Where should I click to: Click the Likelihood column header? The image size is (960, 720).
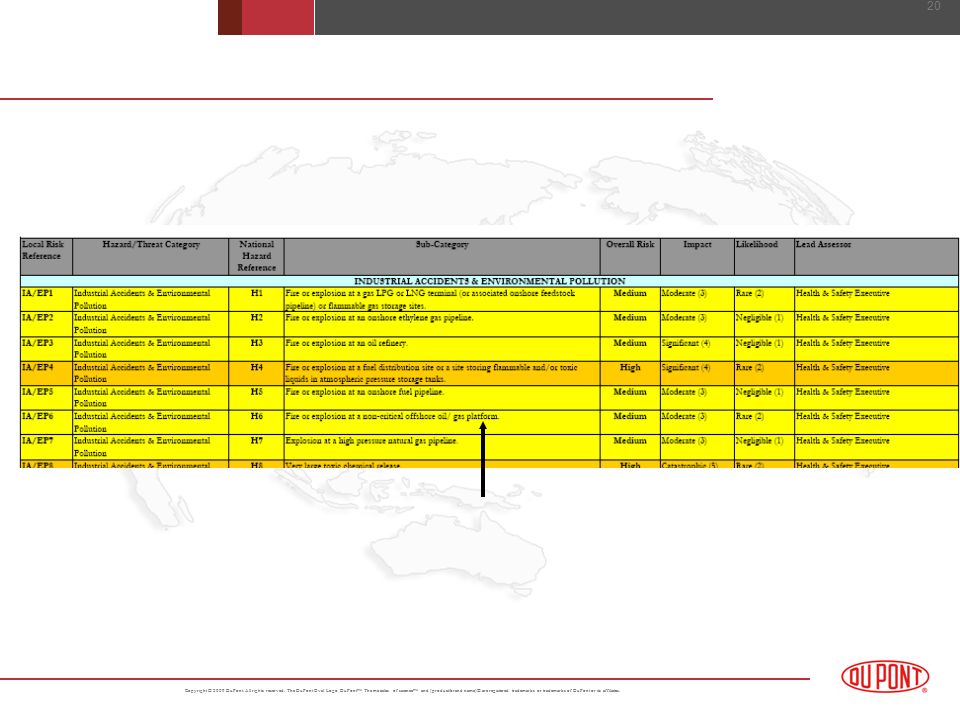coord(764,257)
